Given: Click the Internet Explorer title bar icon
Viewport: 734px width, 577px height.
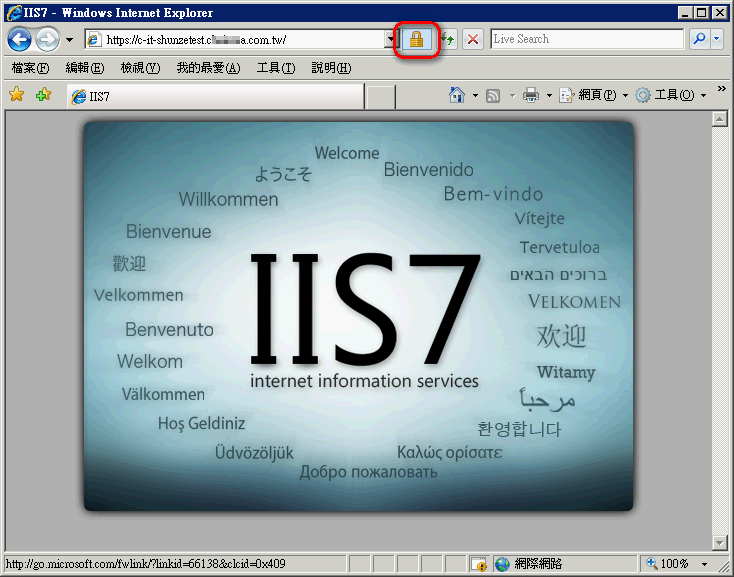Looking at the screenshot, I should [x=14, y=12].
